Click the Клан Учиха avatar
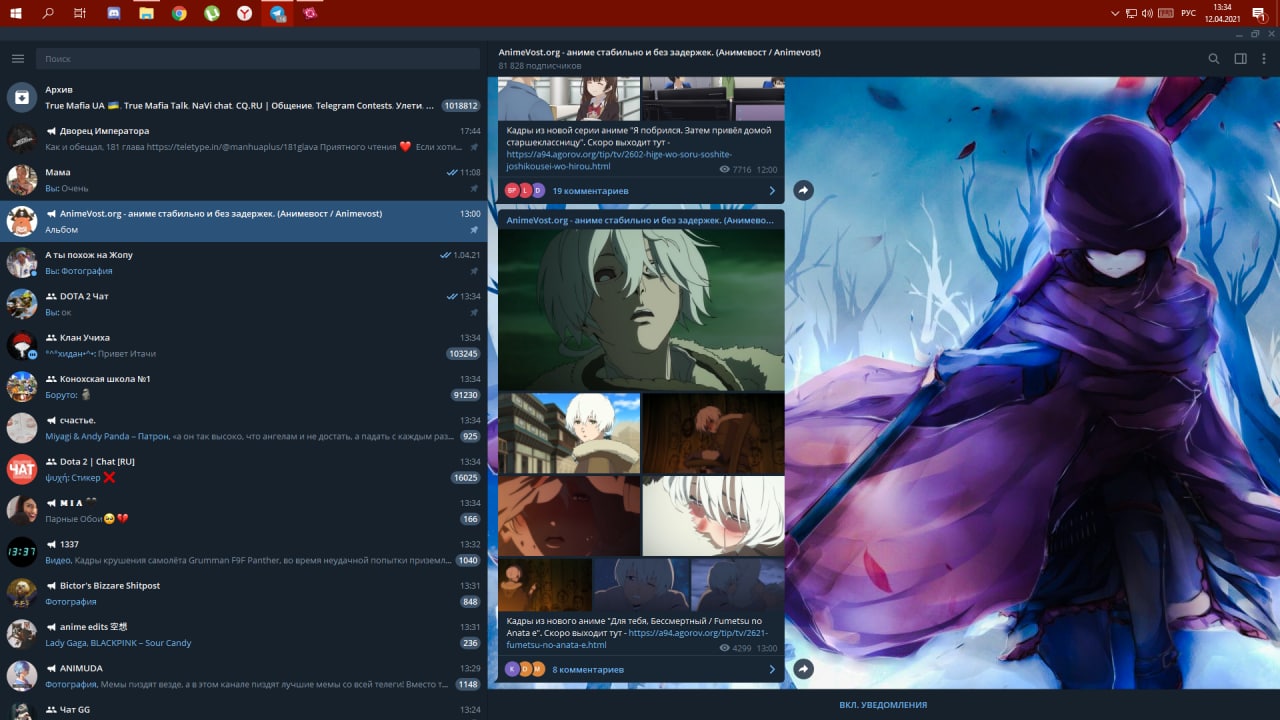The image size is (1280, 720). click(22, 345)
